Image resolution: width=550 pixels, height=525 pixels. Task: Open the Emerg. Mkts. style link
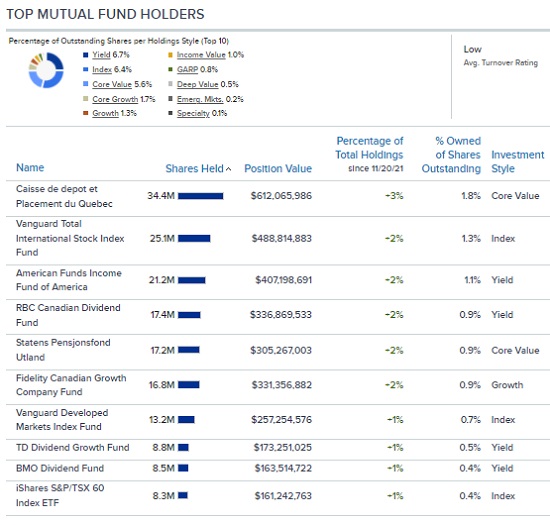click(x=200, y=99)
